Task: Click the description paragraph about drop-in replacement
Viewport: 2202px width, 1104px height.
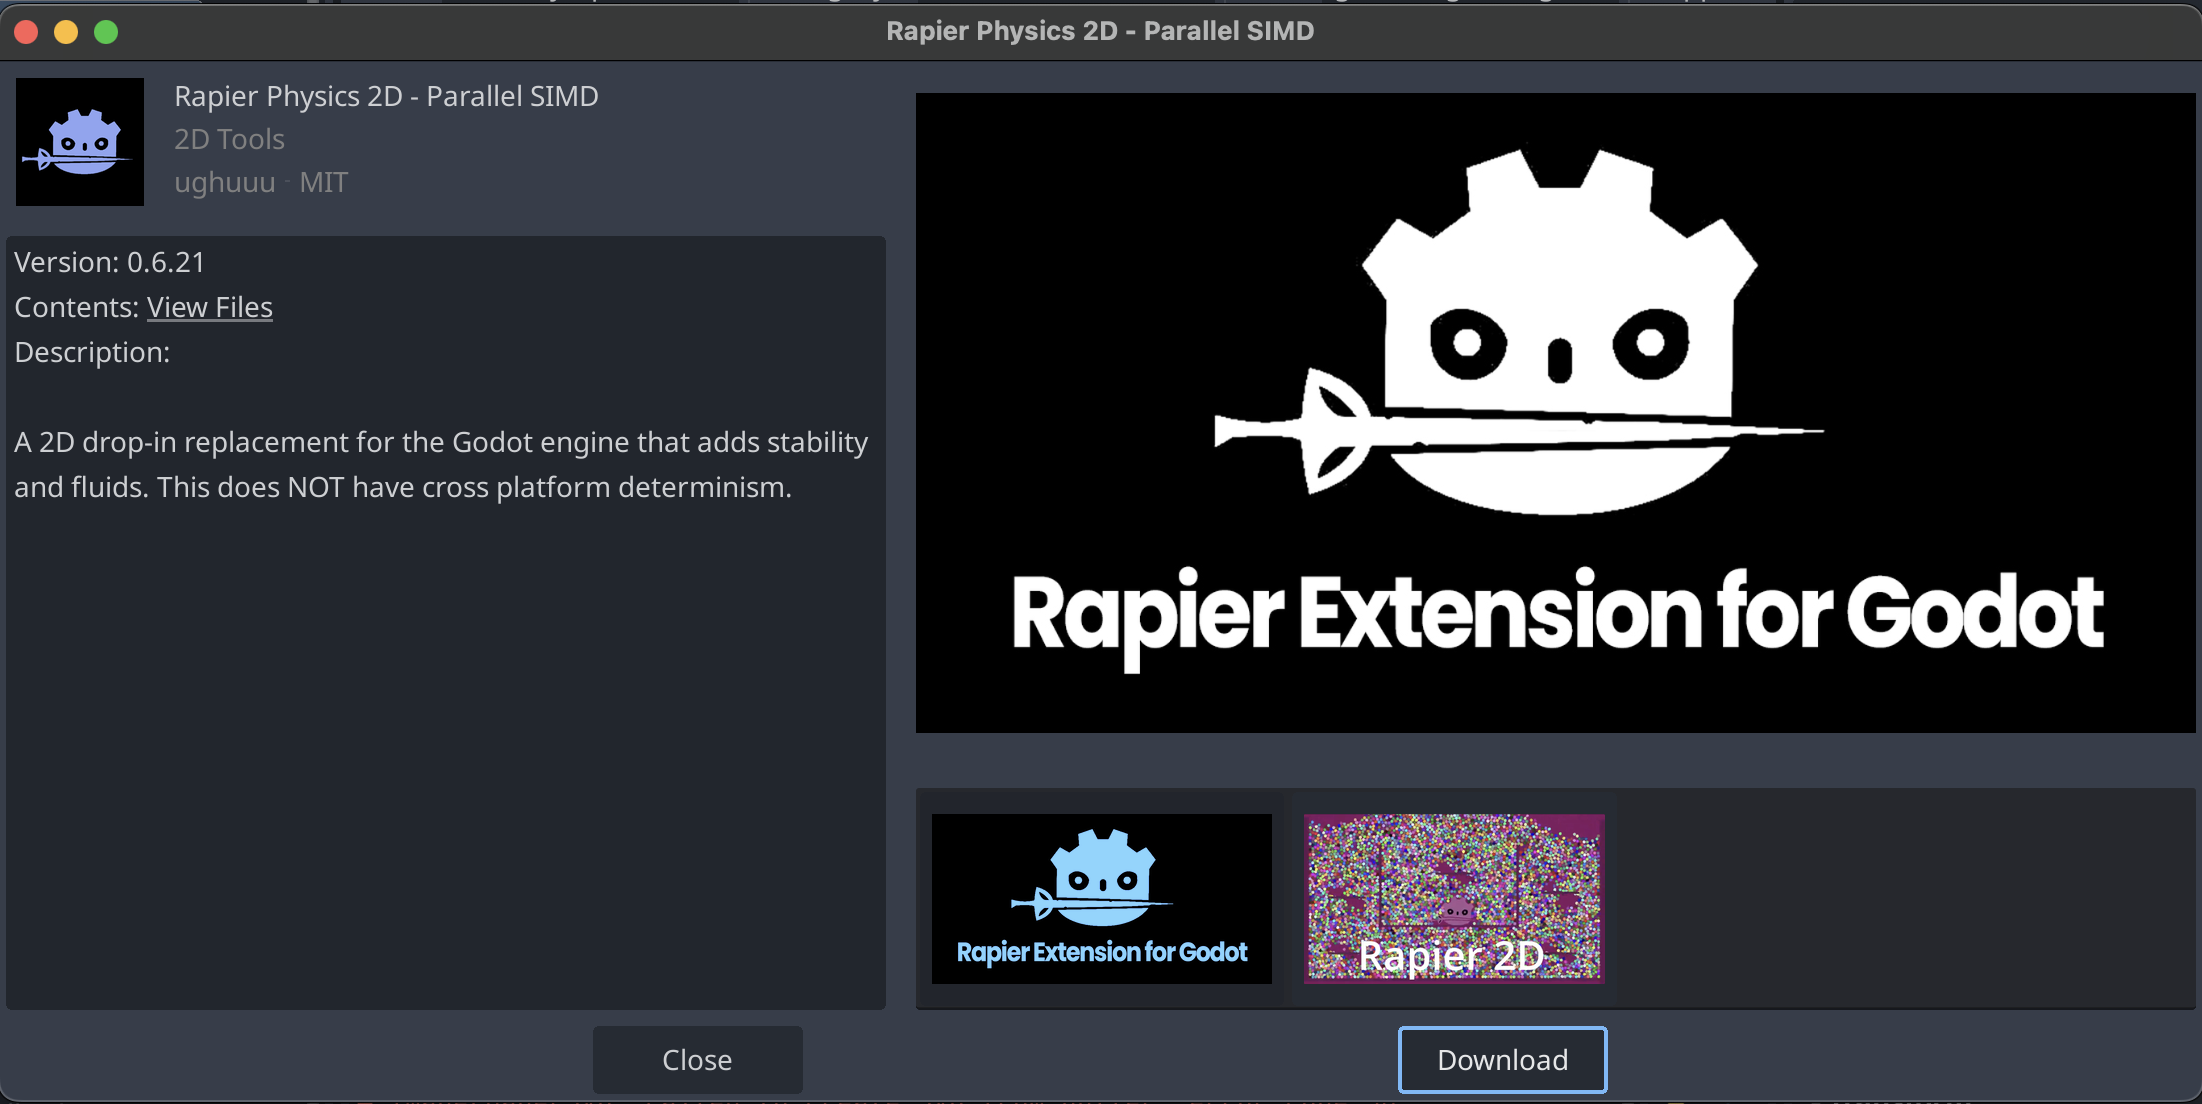Action: coord(441,464)
